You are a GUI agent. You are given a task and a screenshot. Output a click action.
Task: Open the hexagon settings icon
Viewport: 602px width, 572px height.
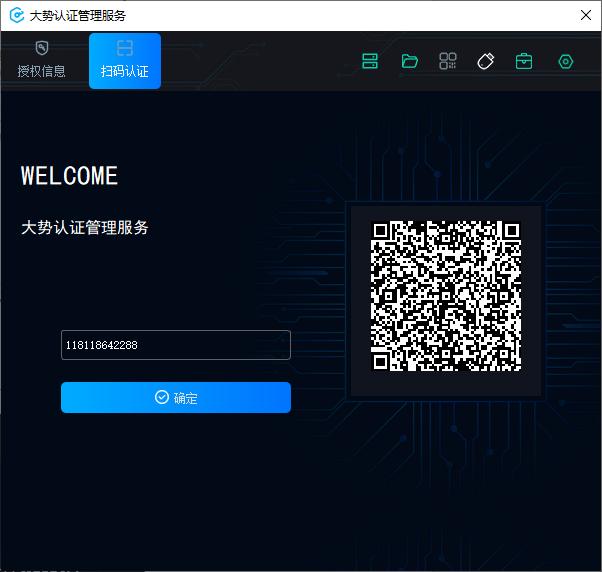click(566, 61)
